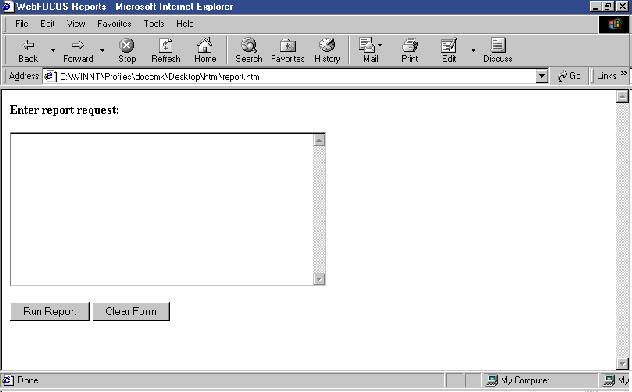The height and width of the screenshot is (392, 632).
Task: Click the Back arrow toolbar icon
Action: pos(28,45)
